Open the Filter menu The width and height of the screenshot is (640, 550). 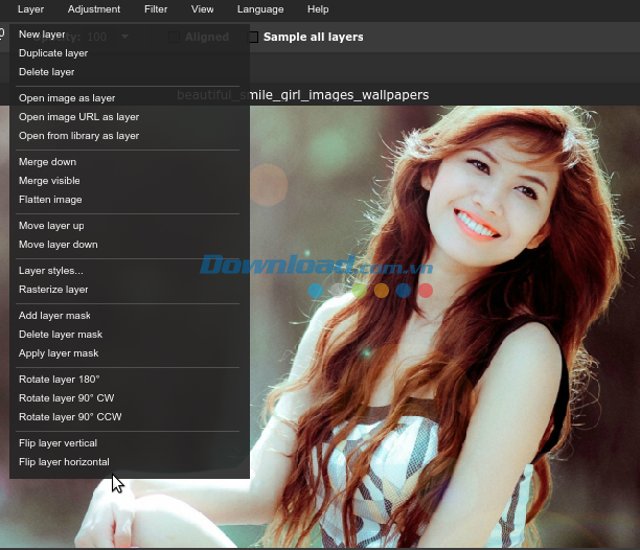tap(156, 9)
